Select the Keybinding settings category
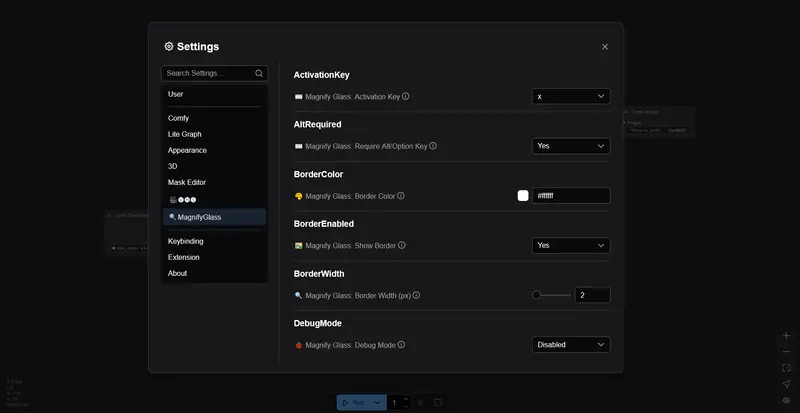 [x=186, y=241]
